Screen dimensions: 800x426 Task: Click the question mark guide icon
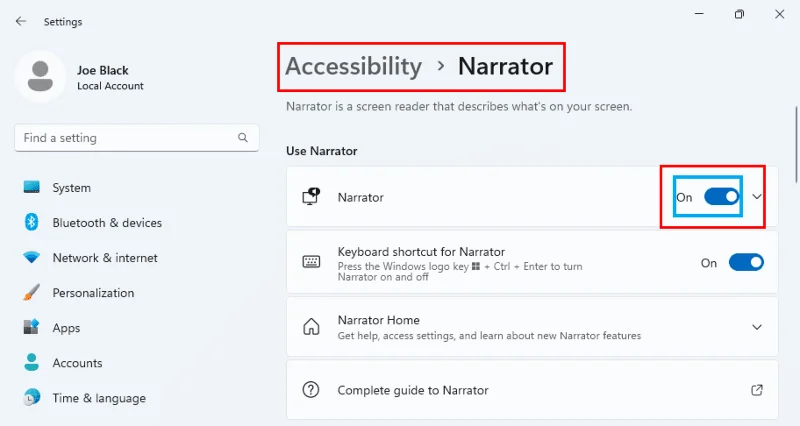tap(311, 390)
